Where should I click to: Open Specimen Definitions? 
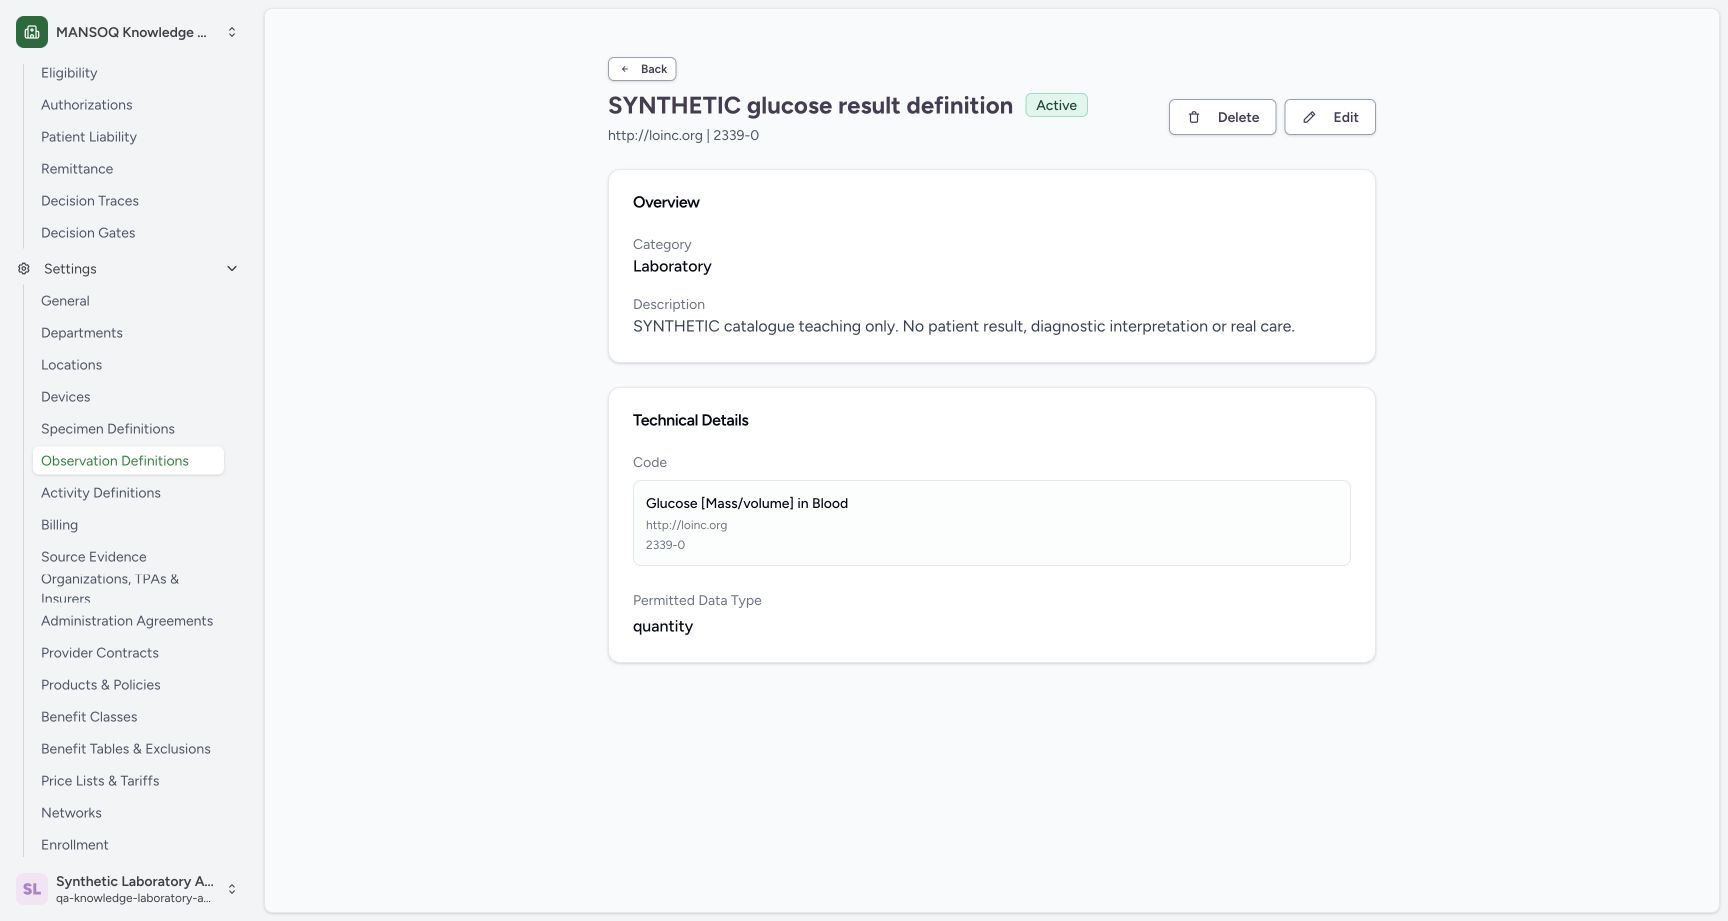(108, 429)
